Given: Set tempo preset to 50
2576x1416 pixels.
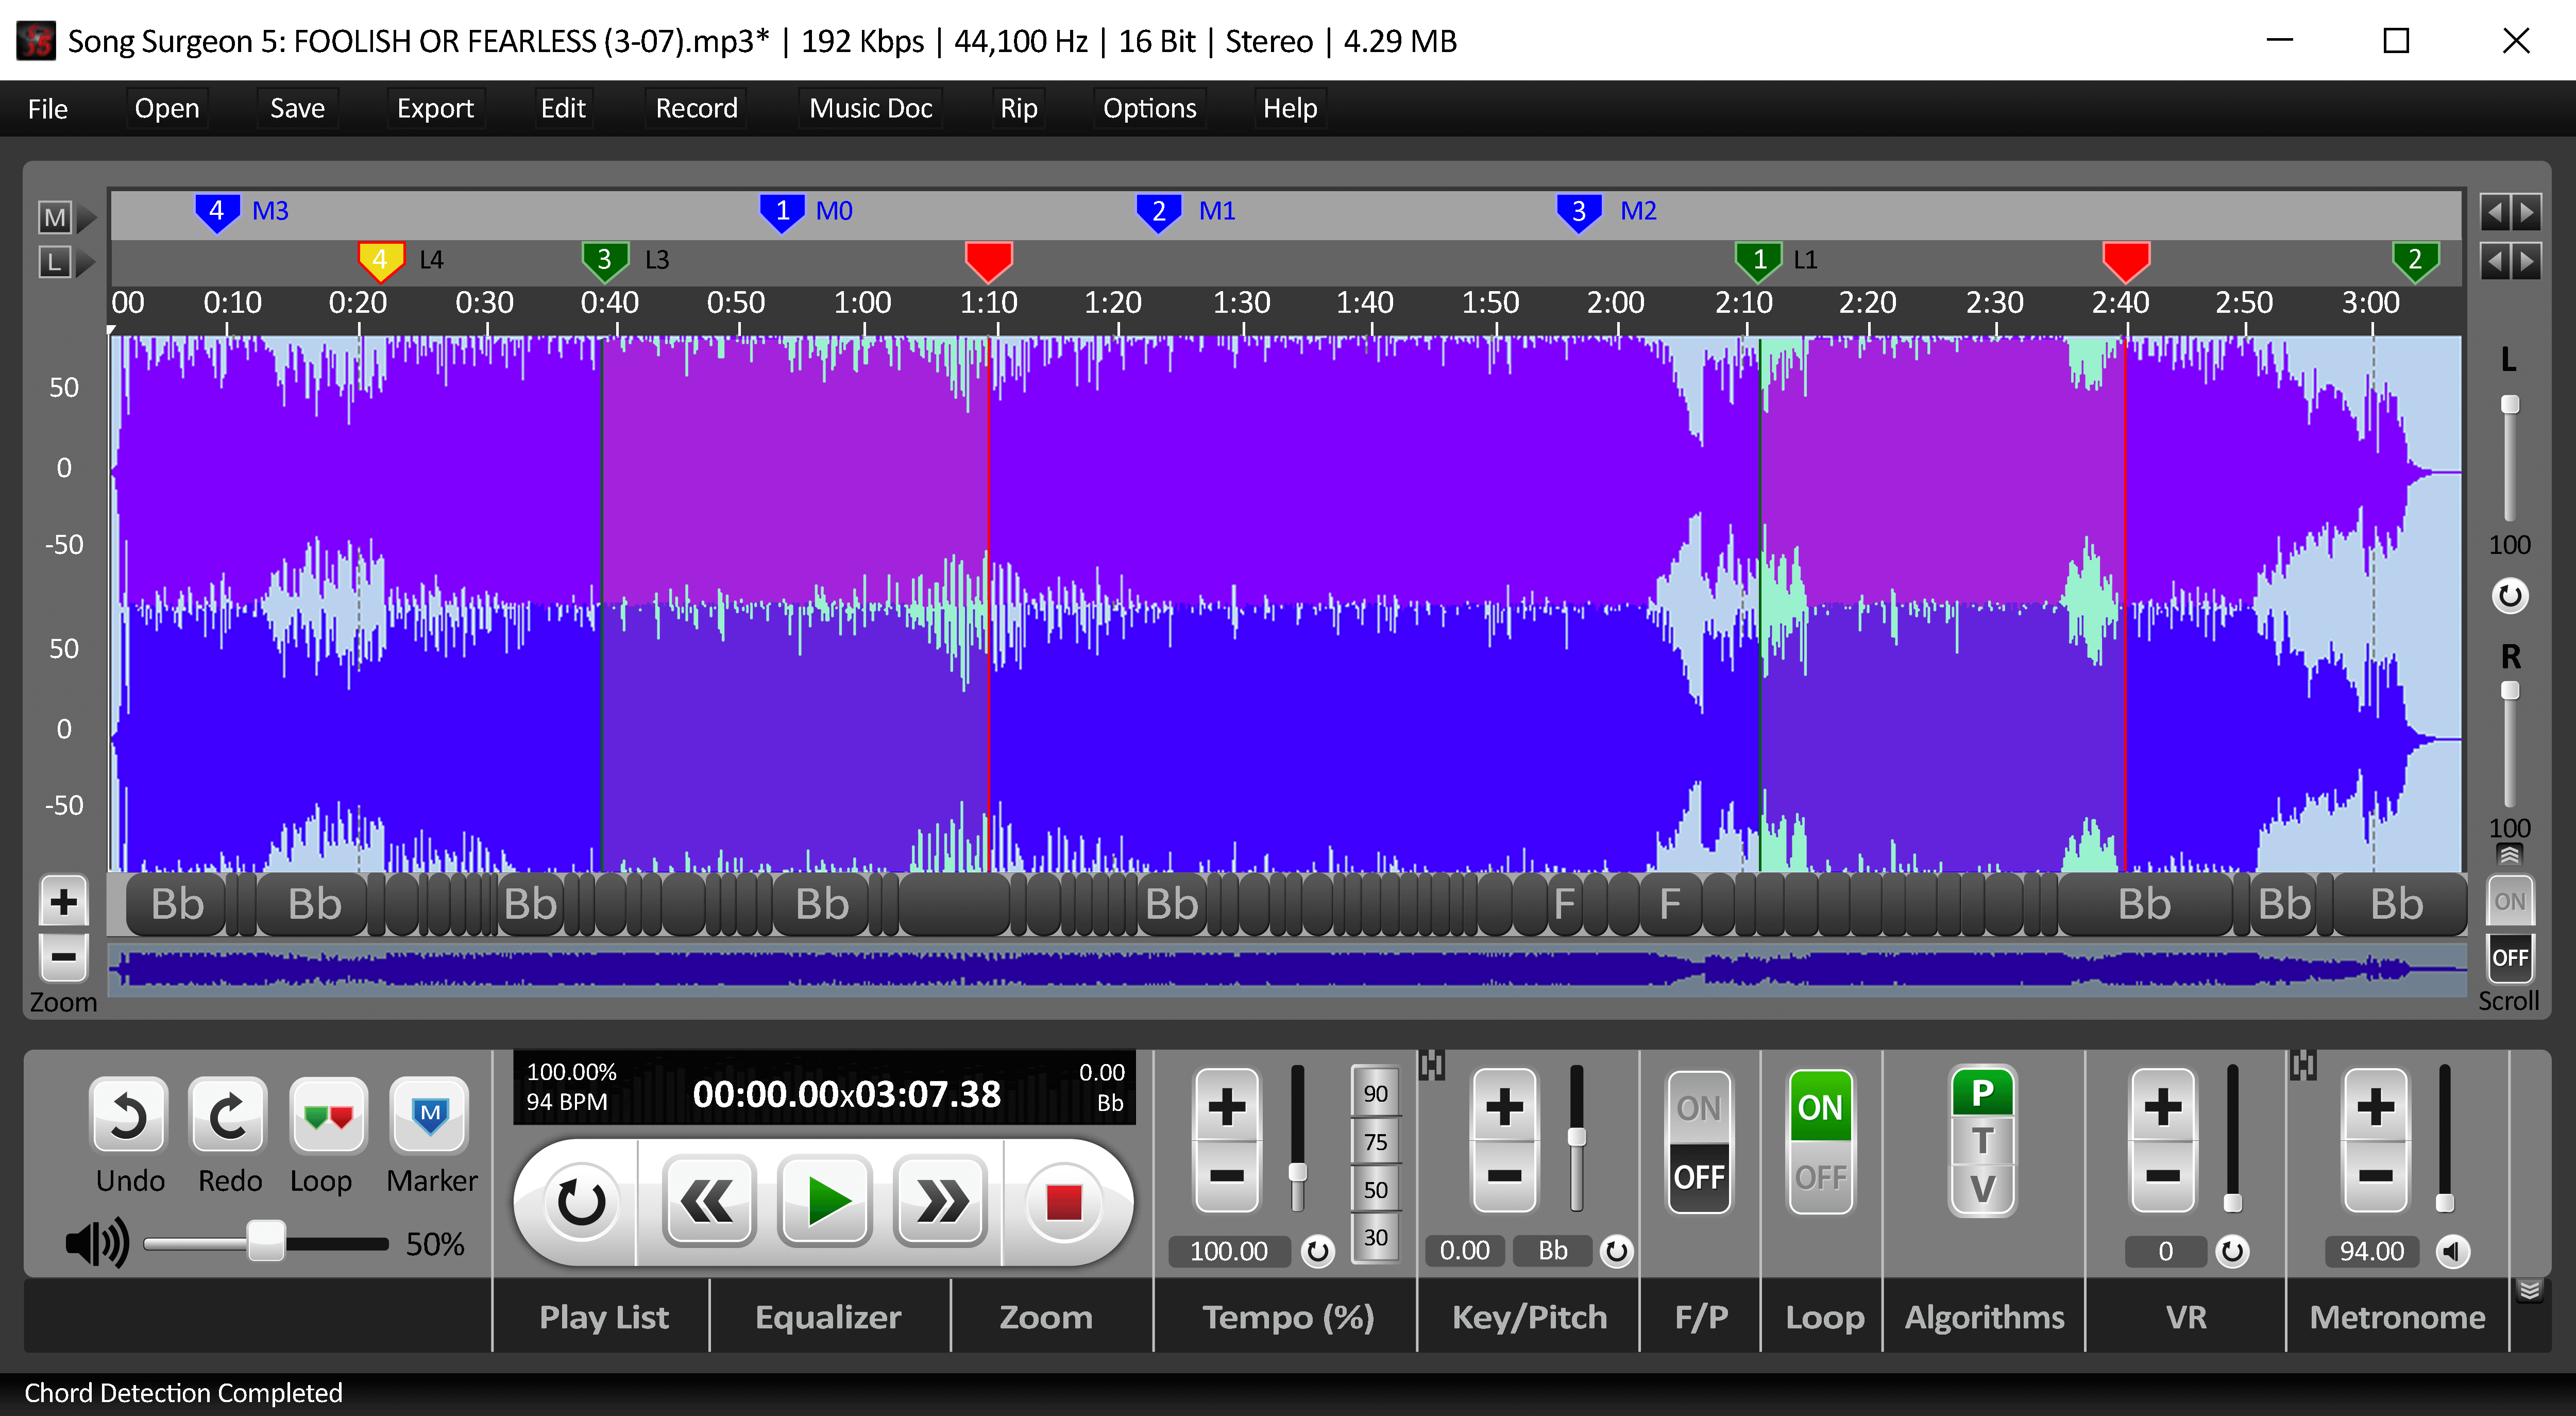Looking at the screenshot, I should point(1375,1190).
